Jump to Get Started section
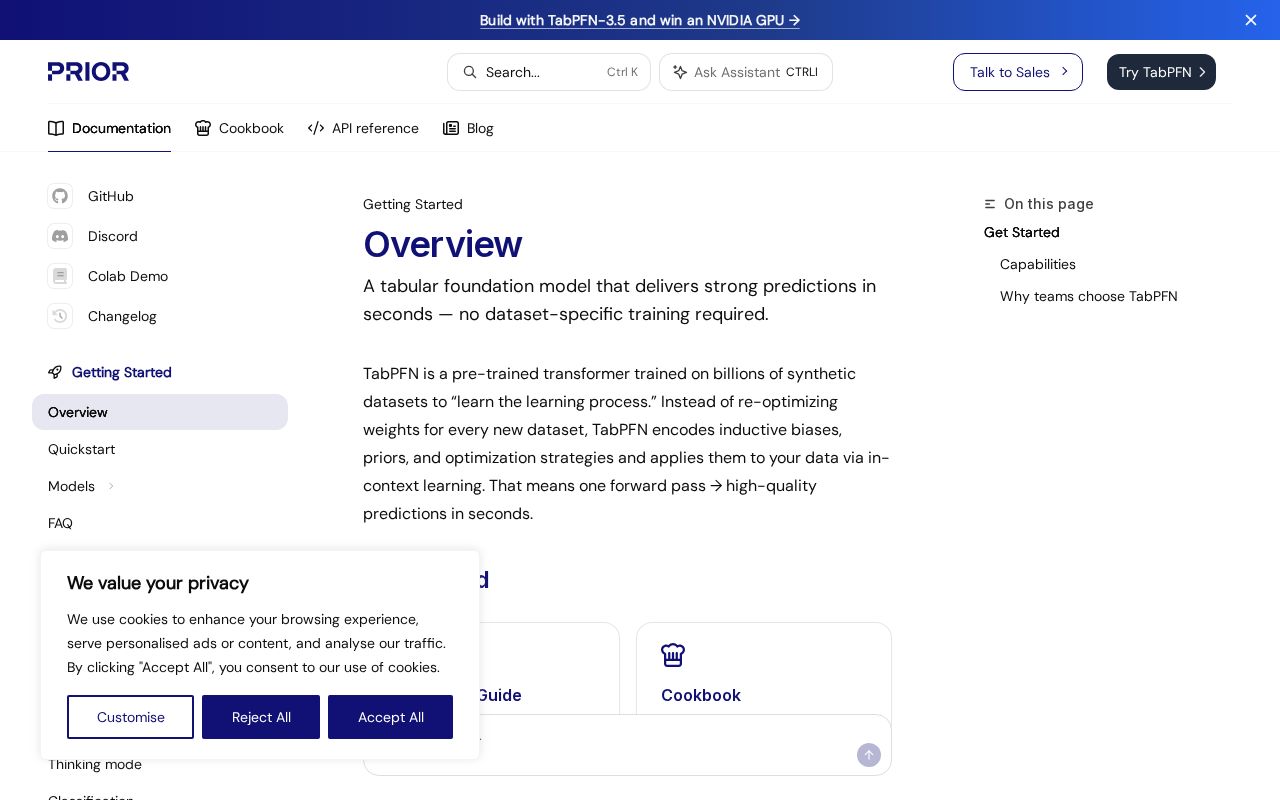Screen dimensions: 1280x800 [1022, 232]
